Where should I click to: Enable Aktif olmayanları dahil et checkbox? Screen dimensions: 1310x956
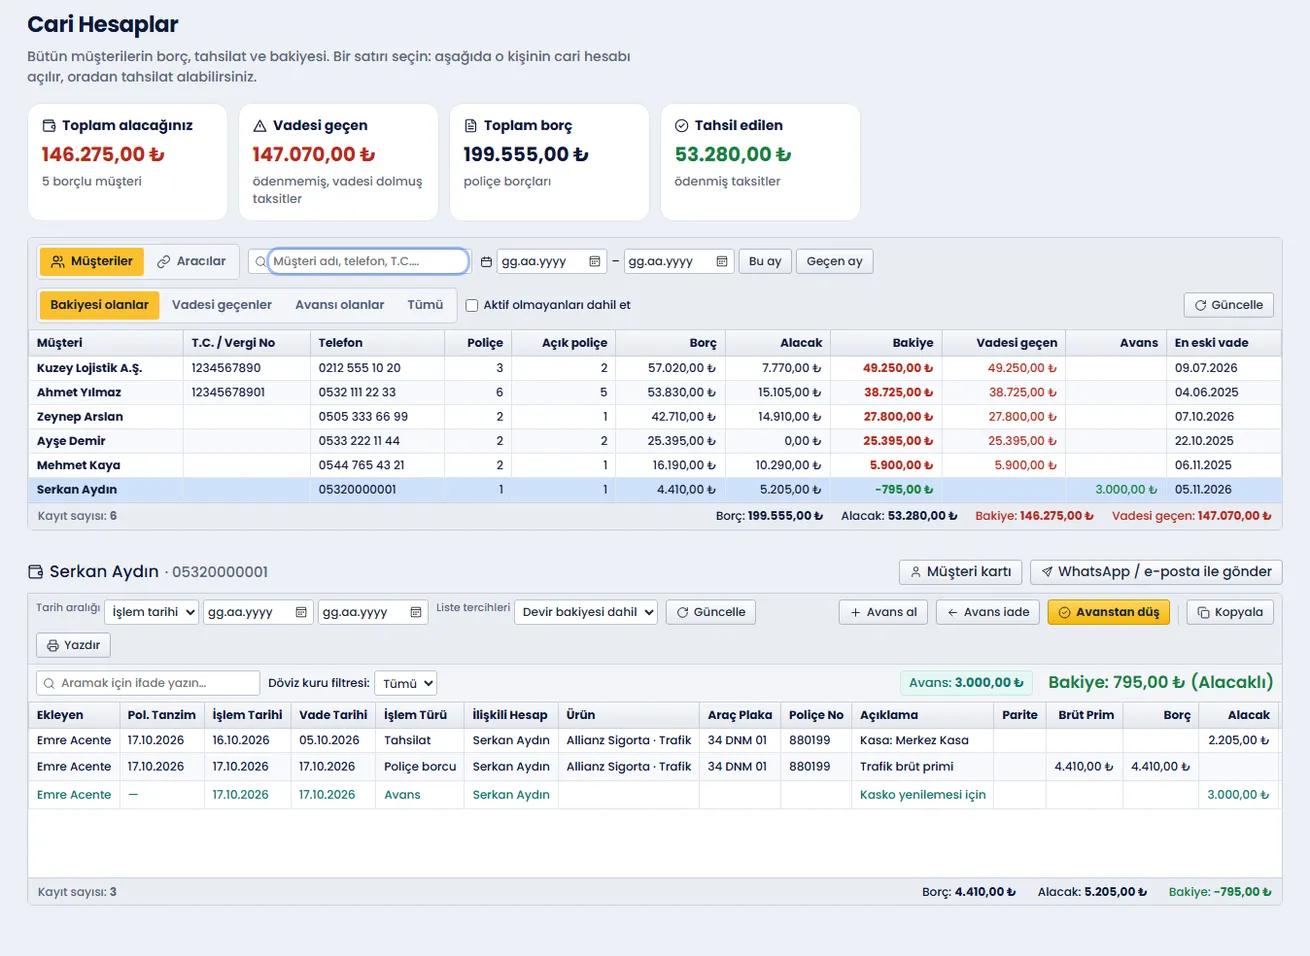coord(472,306)
